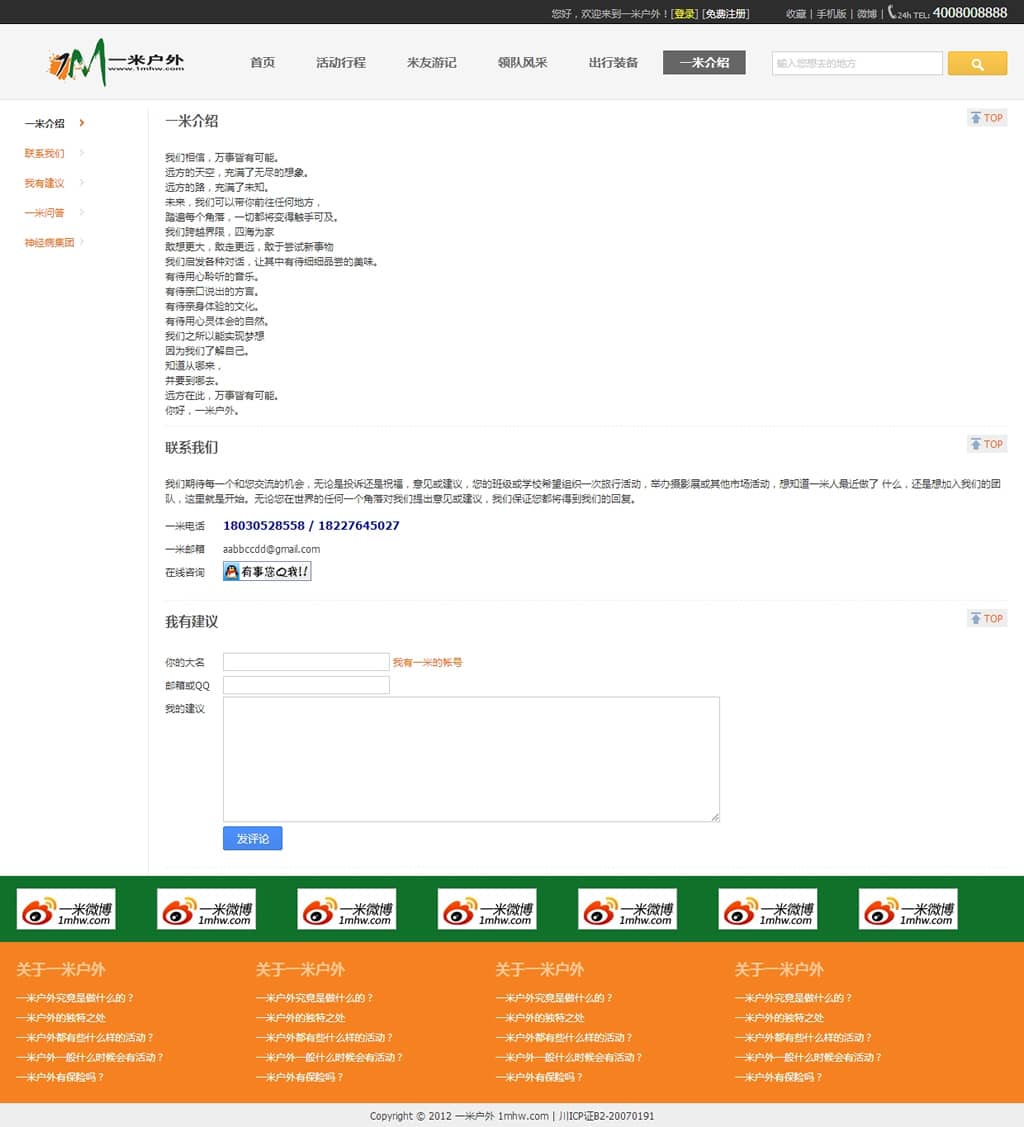Expand 一米问答 in the left sidebar

(45, 213)
